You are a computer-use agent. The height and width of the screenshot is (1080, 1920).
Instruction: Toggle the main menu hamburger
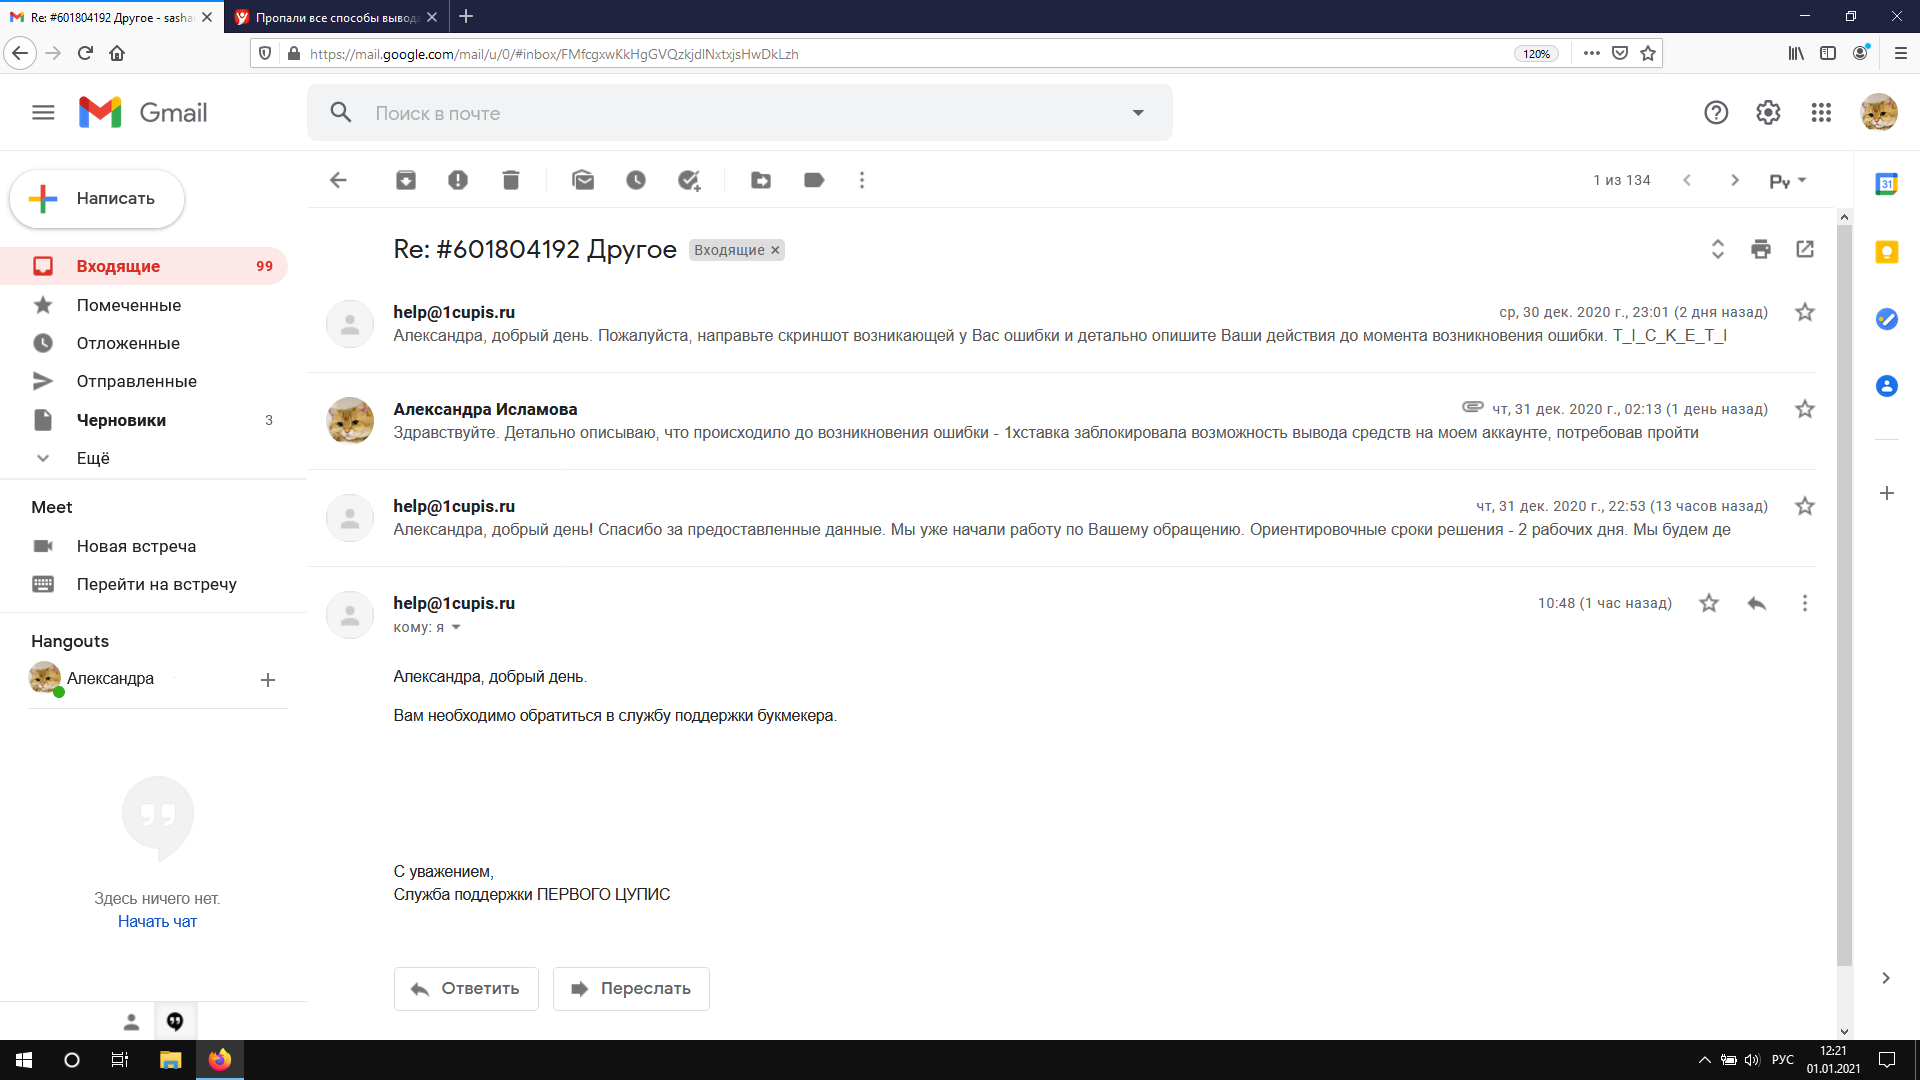[43, 113]
